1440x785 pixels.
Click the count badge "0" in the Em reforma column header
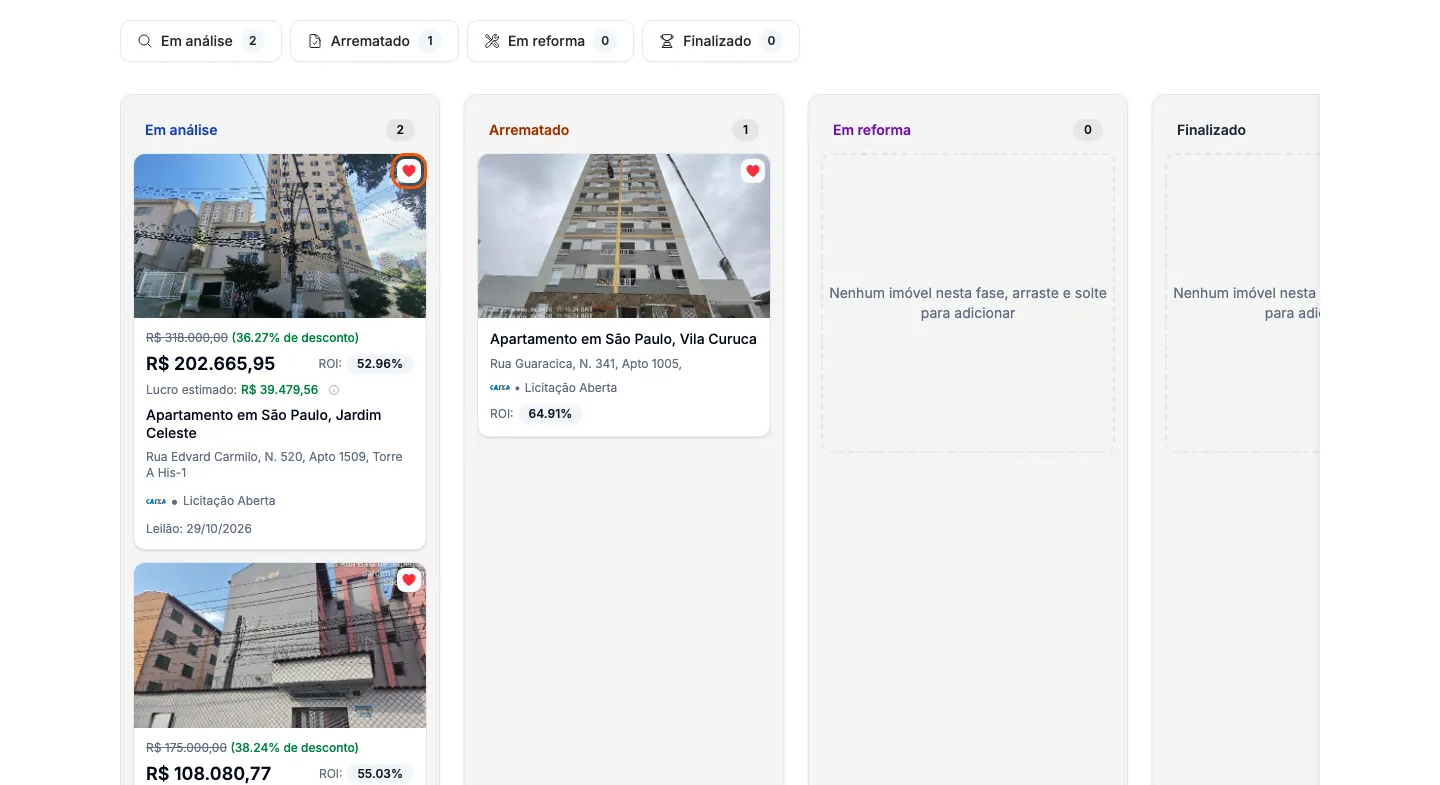[1088, 130]
